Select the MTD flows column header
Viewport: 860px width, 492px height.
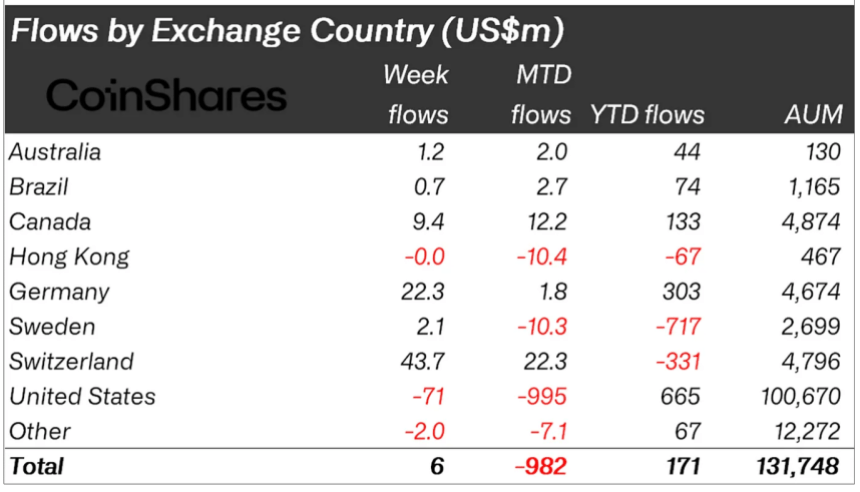tap(540, 95)
